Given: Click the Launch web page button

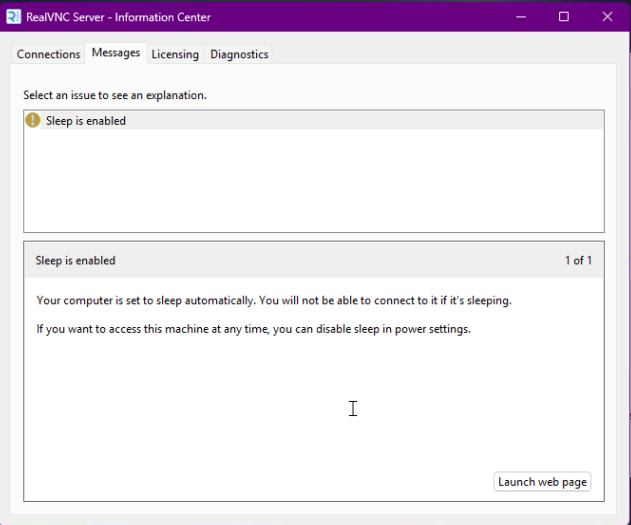Looking at the screenshot, I should coord(542,482).
